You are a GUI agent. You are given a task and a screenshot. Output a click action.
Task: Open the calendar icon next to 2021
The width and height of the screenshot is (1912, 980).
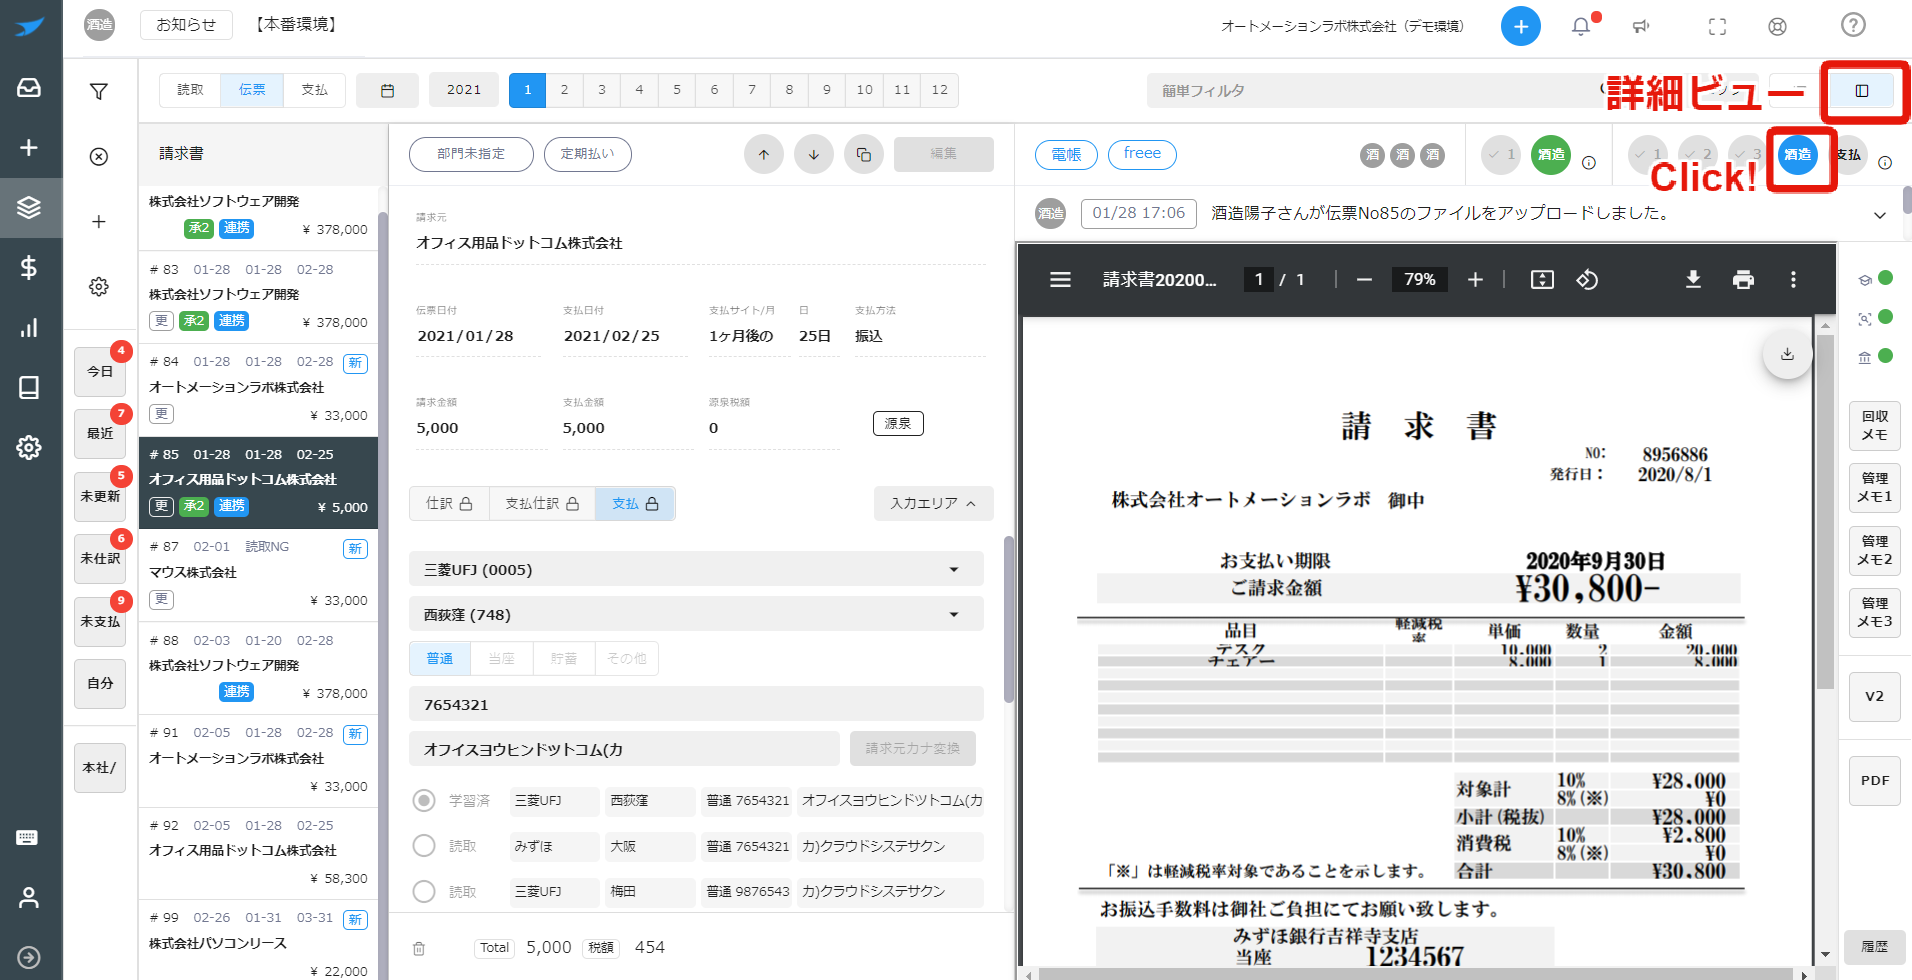[387, 90]
